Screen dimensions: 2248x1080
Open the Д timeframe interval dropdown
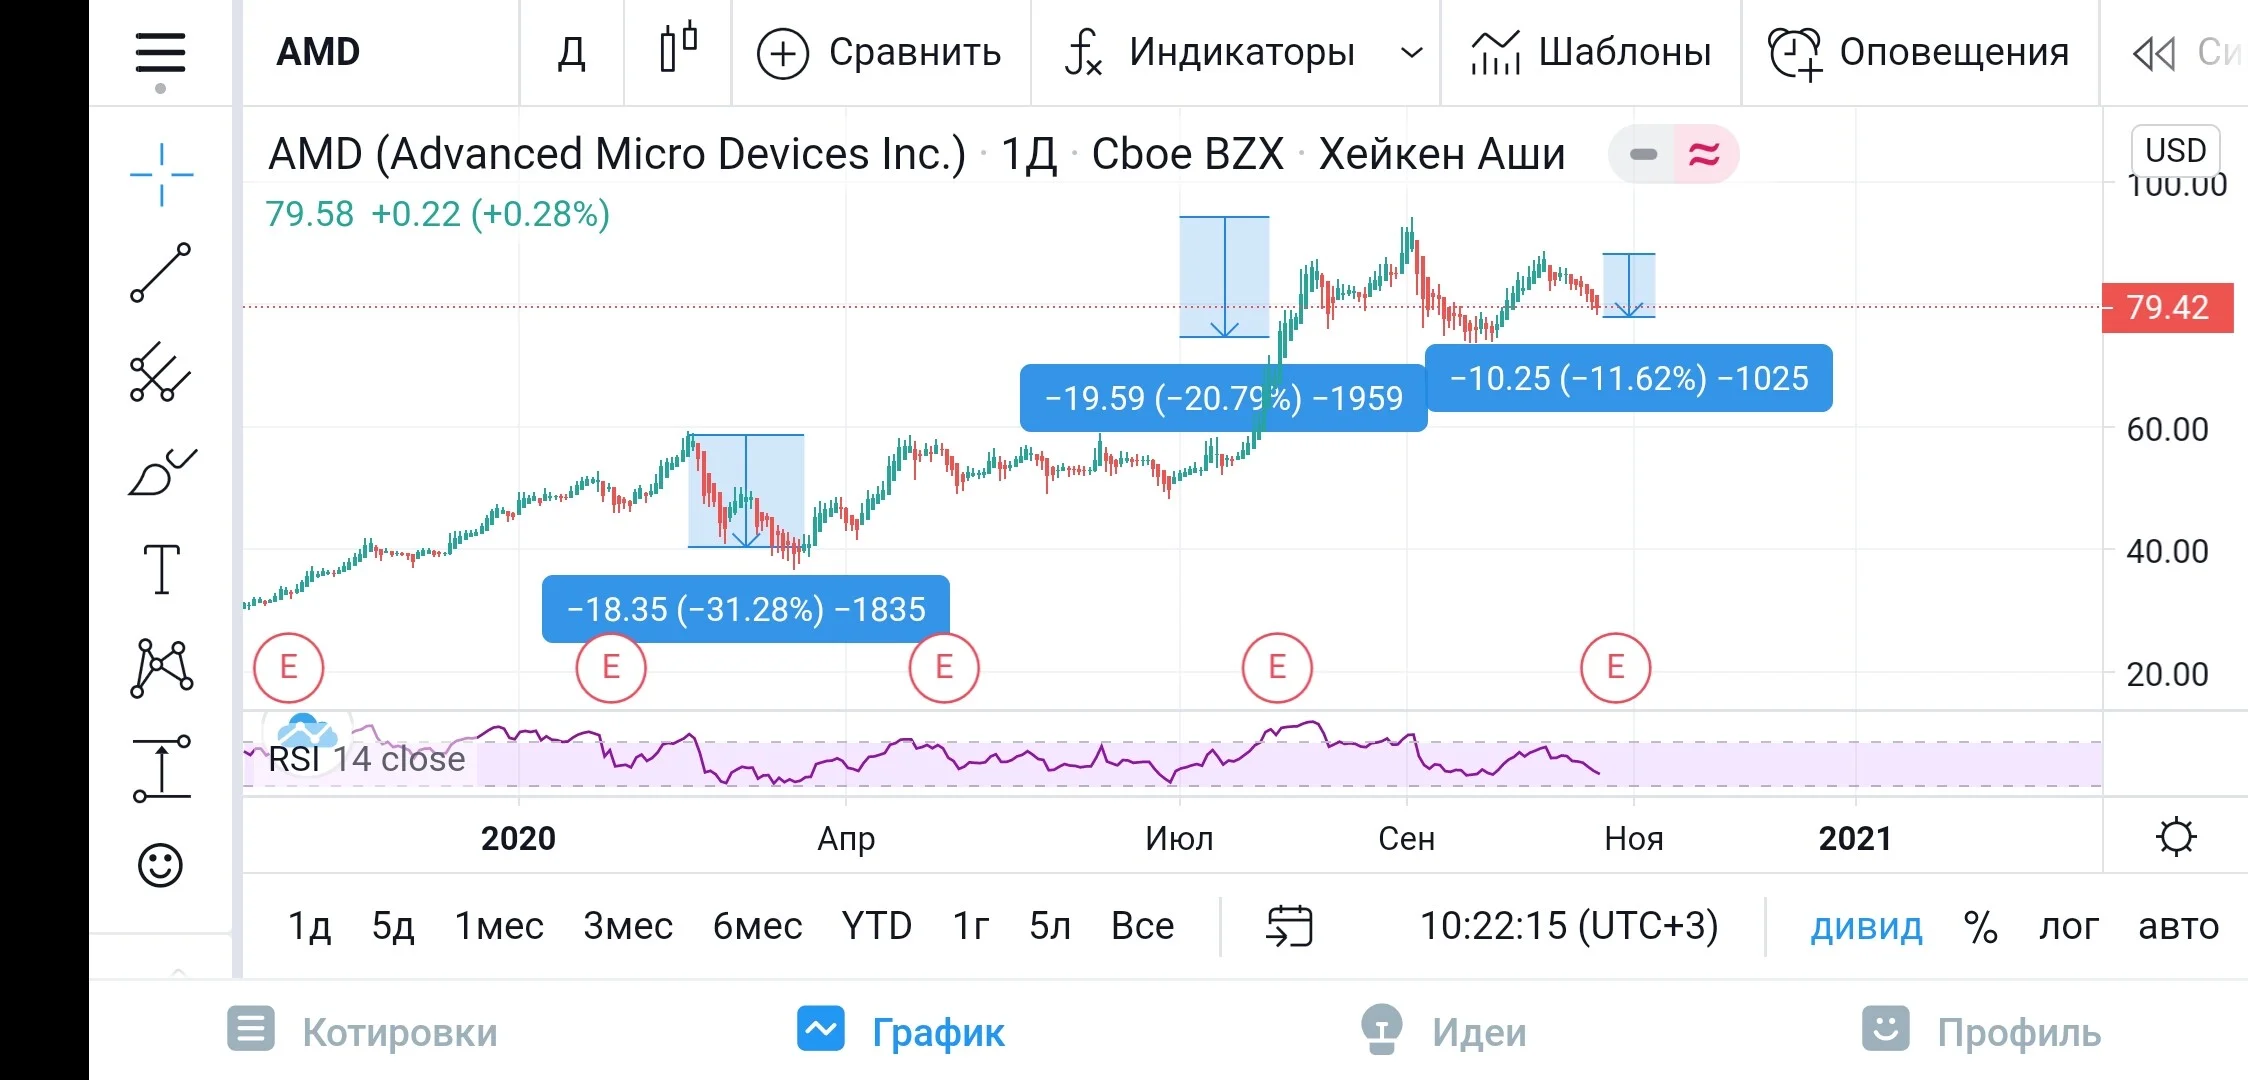[571, 52]
